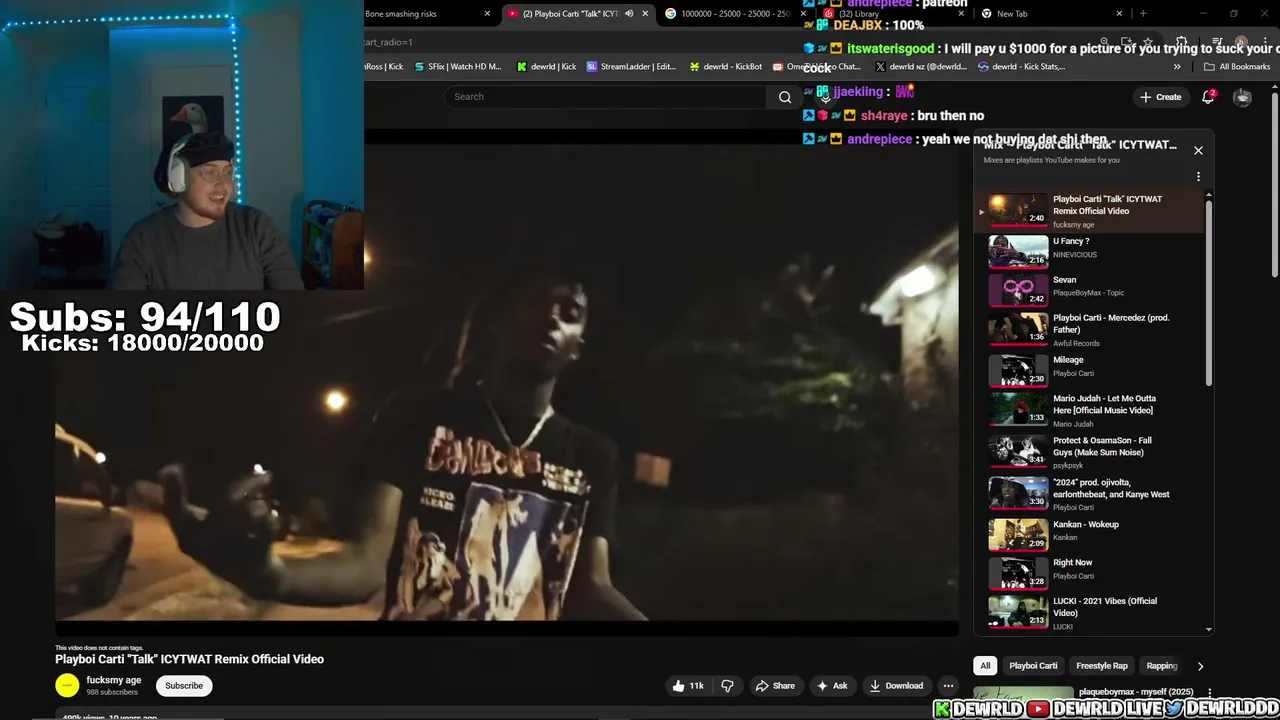Screen dimensions: 1280x720
Task: Click the current Playboi Carti Talk playlist entry
Action: tap(1090, 211)
